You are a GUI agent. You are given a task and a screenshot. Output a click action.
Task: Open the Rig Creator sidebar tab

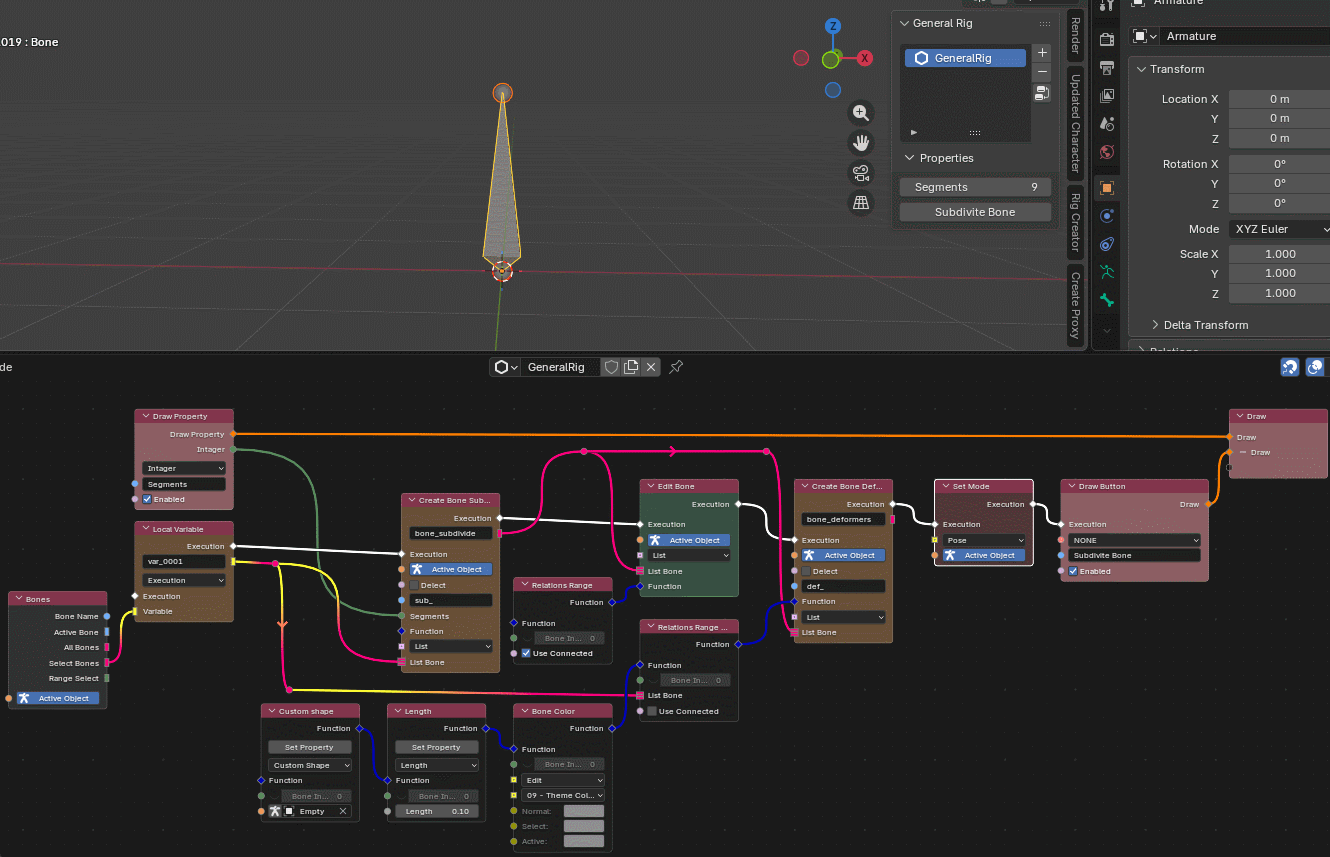pyautogui.click(x=1075, y=222)
